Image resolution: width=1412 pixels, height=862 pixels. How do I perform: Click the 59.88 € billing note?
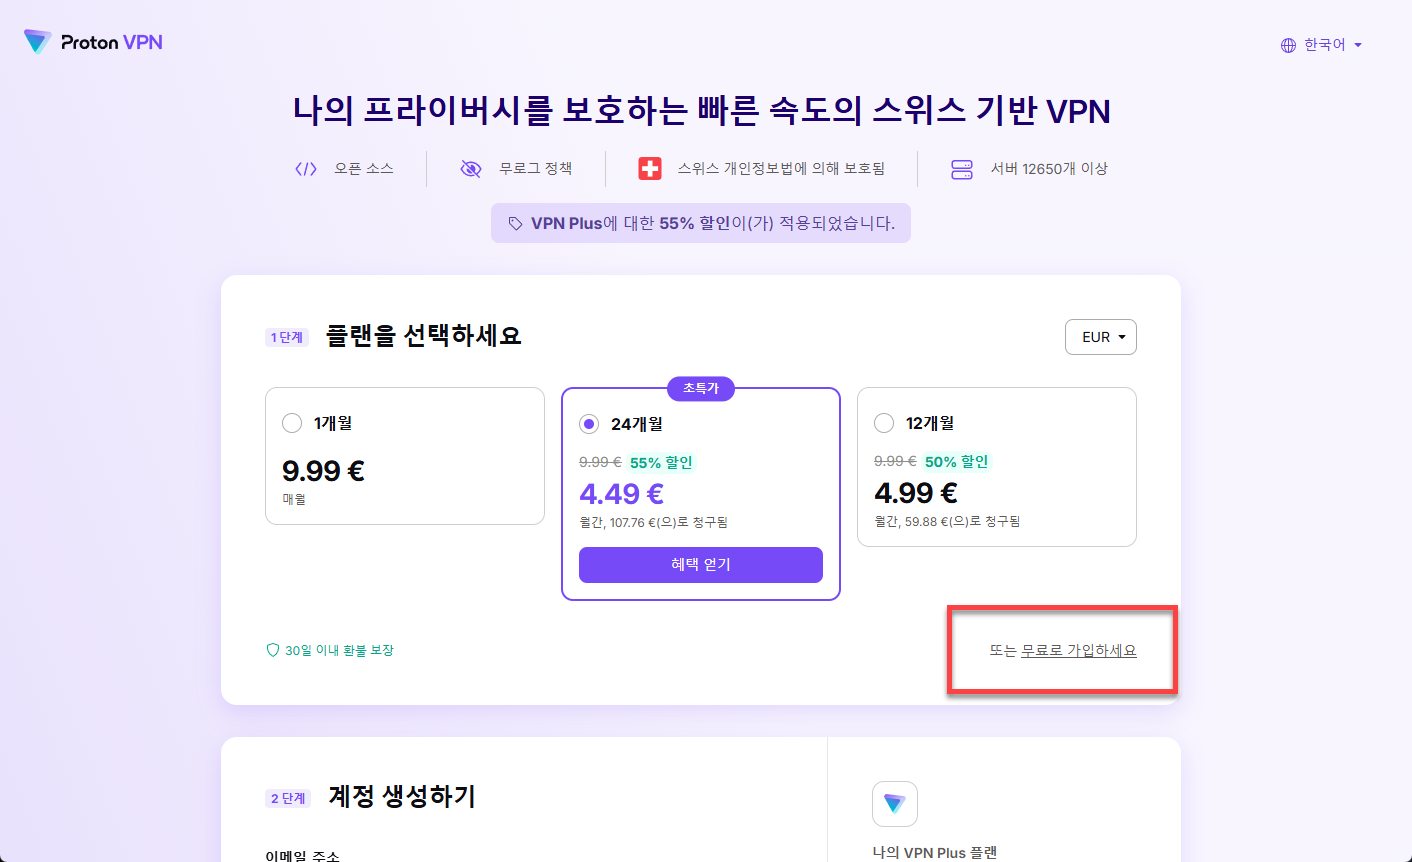(x=947, y=522)
